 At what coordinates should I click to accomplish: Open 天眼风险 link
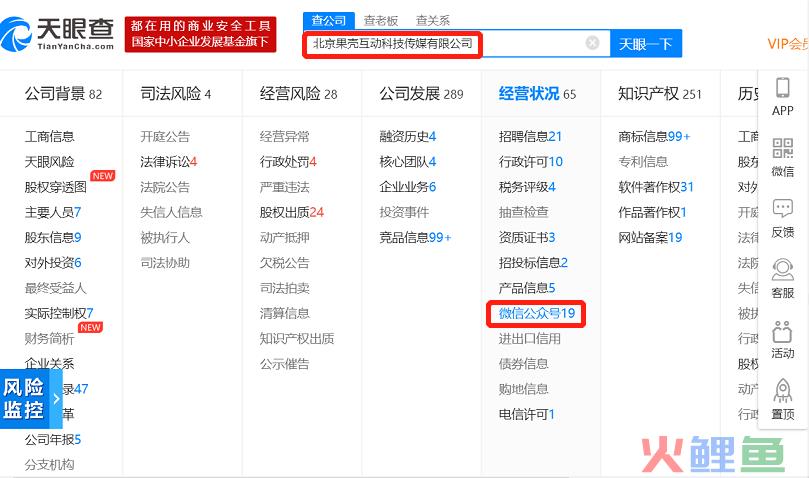(50, 162)
